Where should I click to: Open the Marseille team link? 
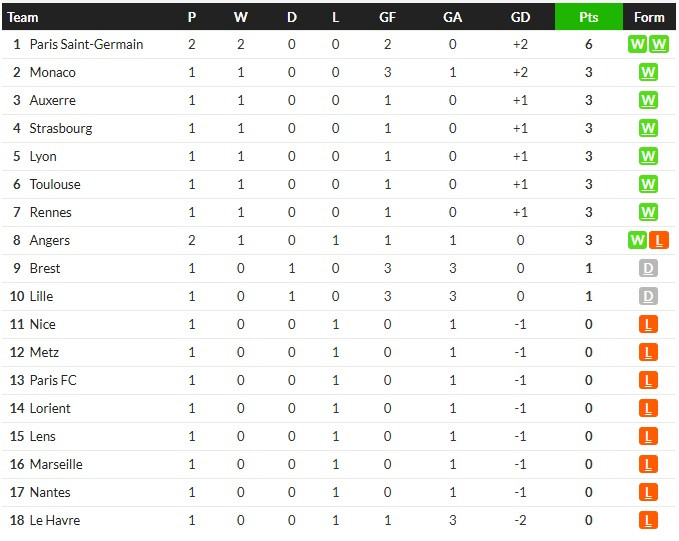point(56,464)
